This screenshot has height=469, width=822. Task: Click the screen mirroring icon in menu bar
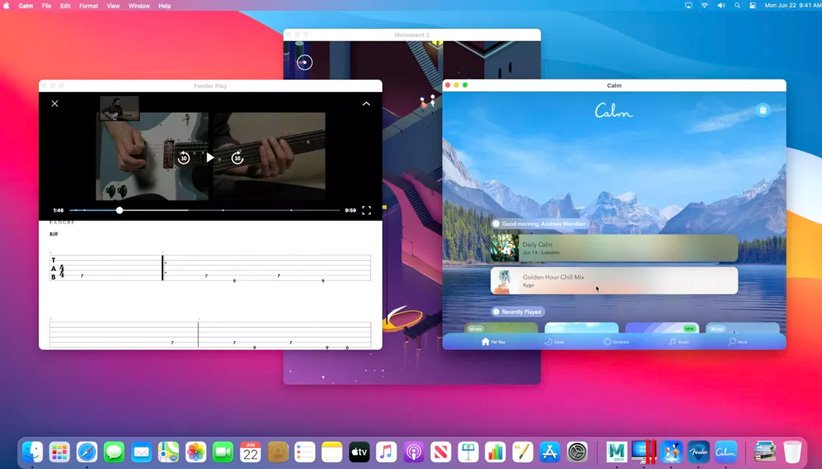click(x=688, y=5)
